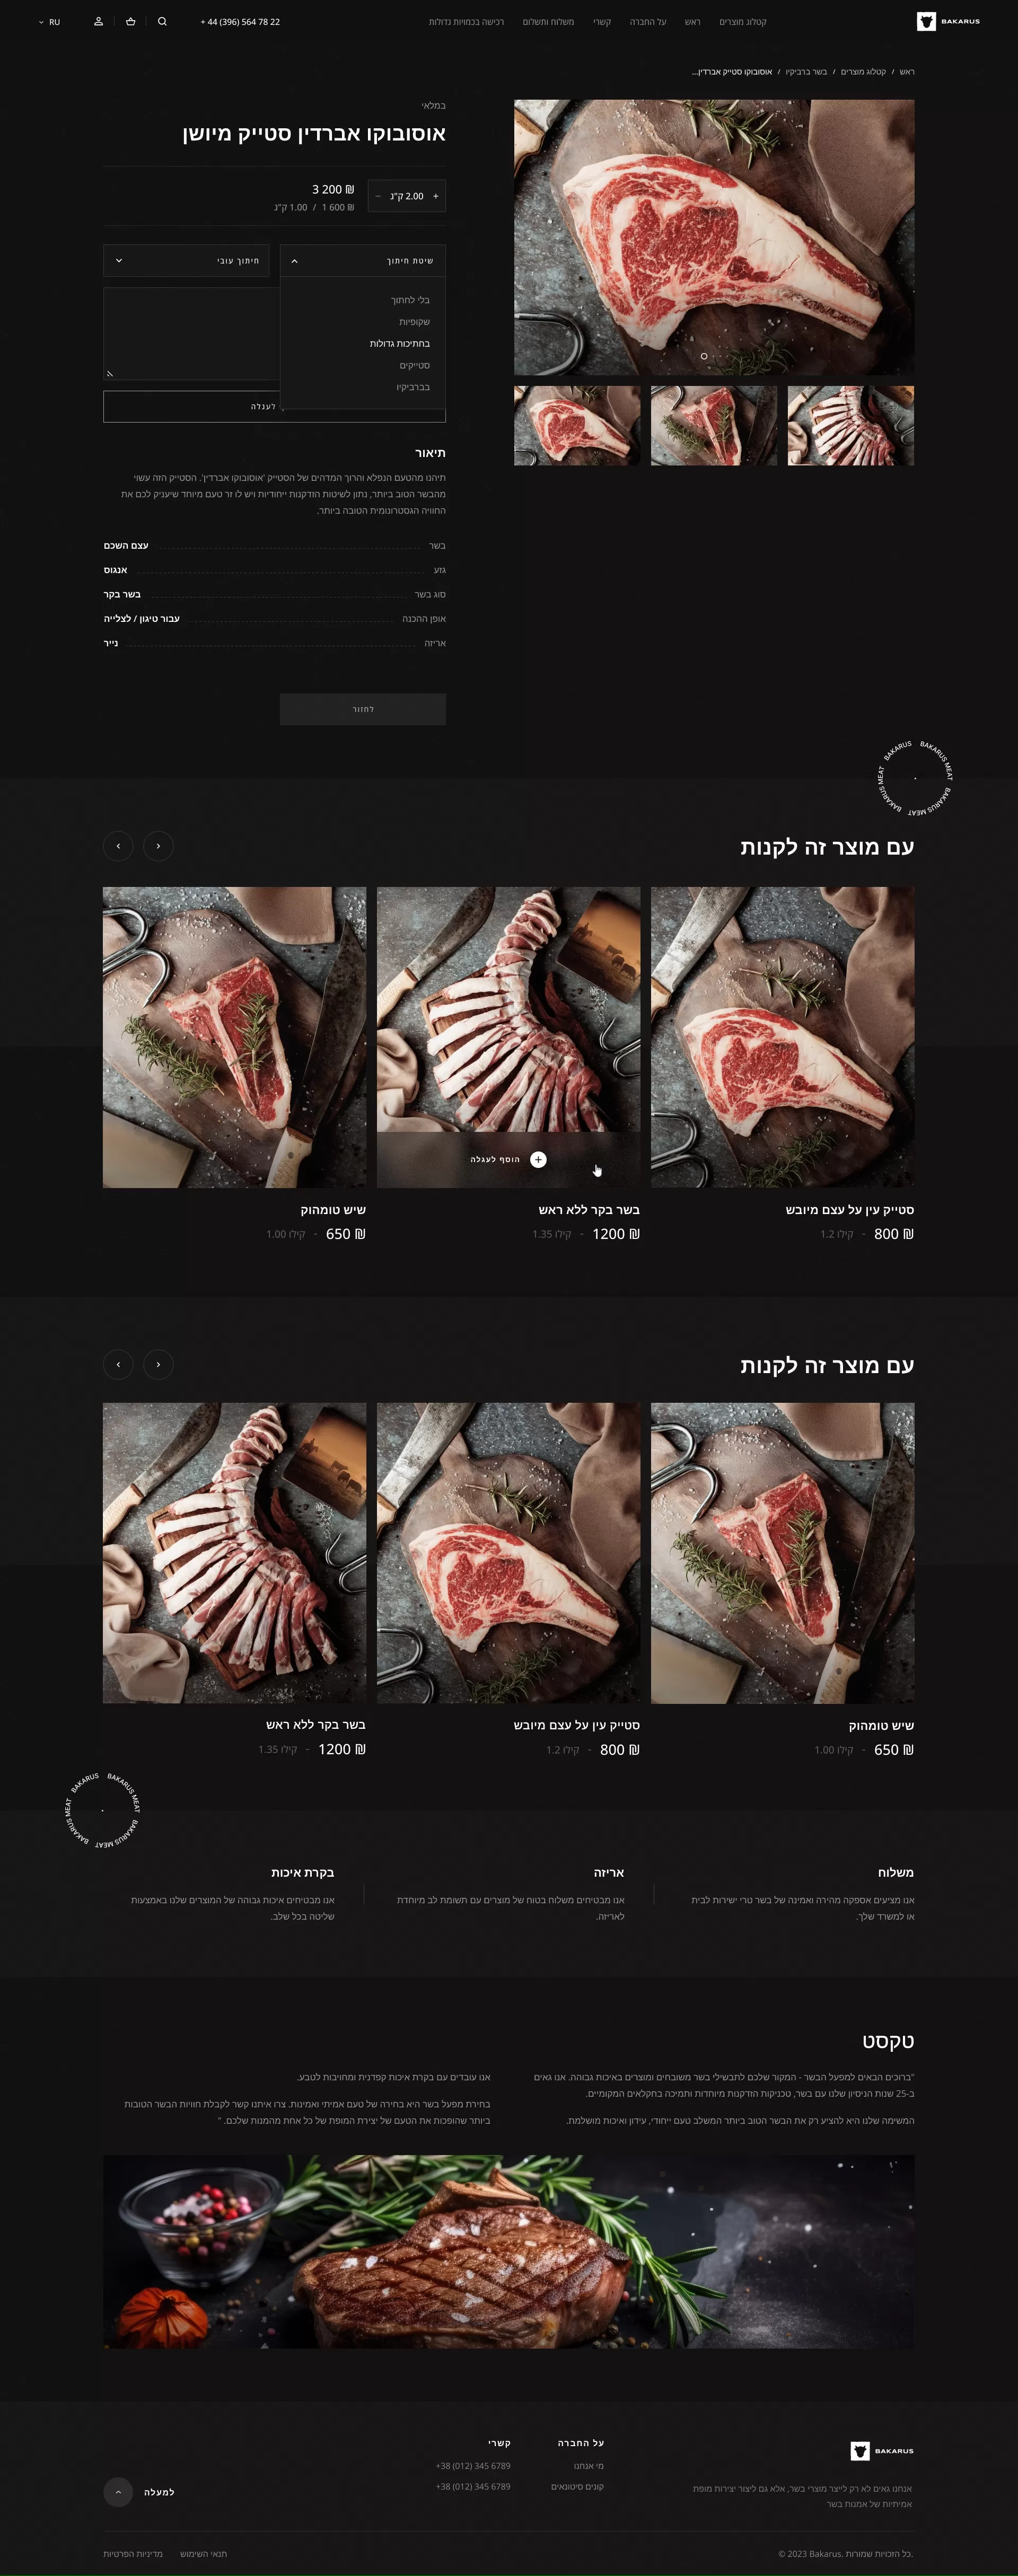Open the shopping basket icon
Screen dimensions: 1018x2576
[x=130, y=21]
